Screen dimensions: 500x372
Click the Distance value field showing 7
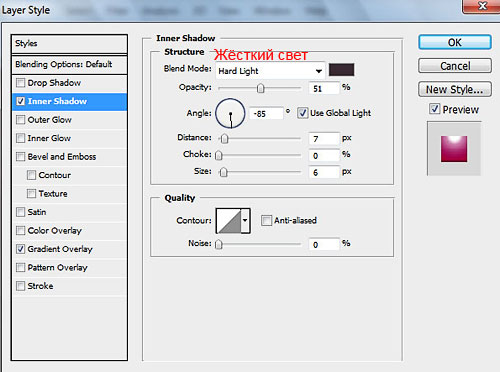(324, 138)
